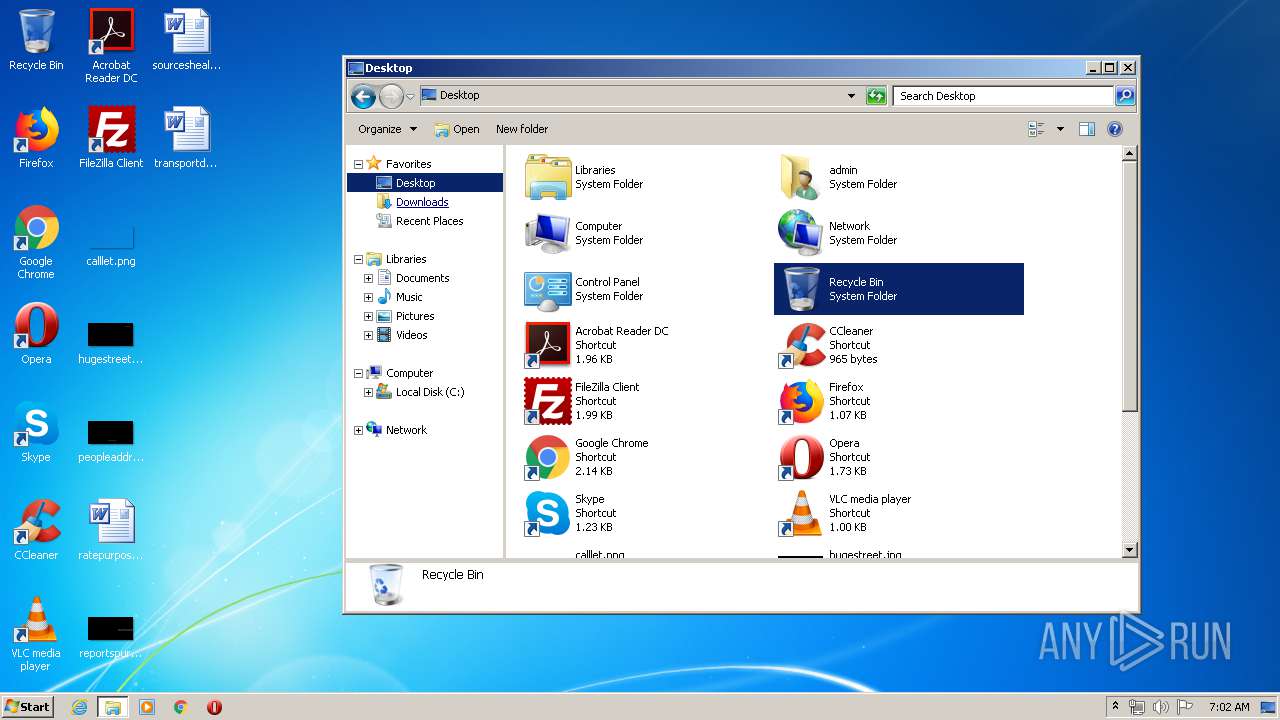Image resolution: width=1280 pixels, height=720 pixels.
Task: Expand the Pictures library node
Action: (x=368, y=316)
